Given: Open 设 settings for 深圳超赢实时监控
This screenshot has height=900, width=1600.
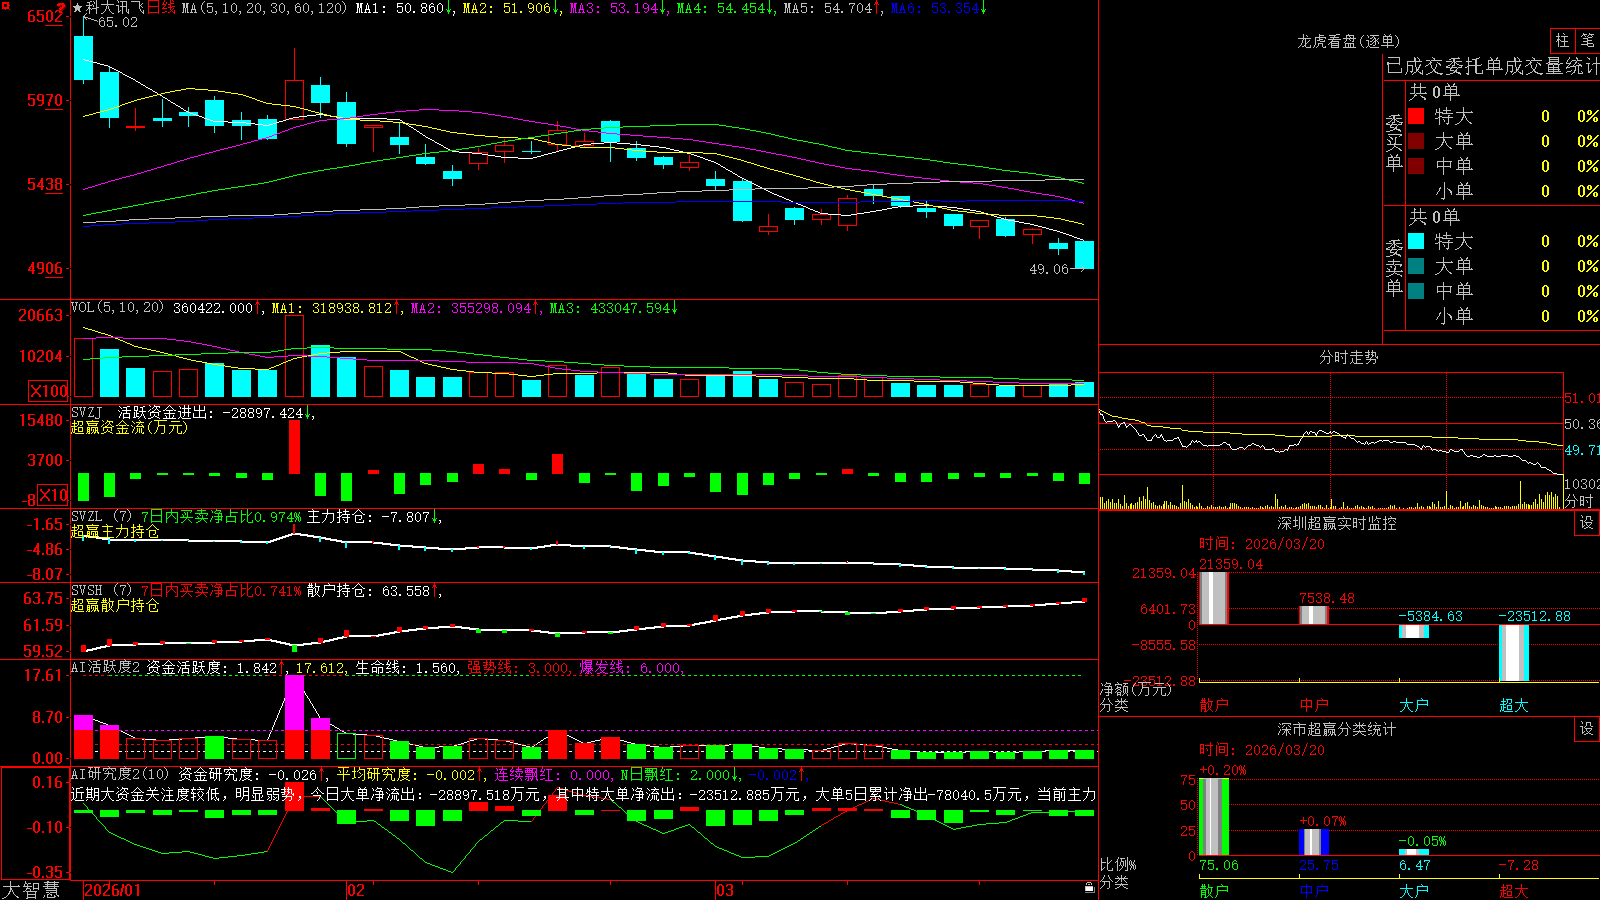Looking at the screenshot, I should tap(1587, 523).
